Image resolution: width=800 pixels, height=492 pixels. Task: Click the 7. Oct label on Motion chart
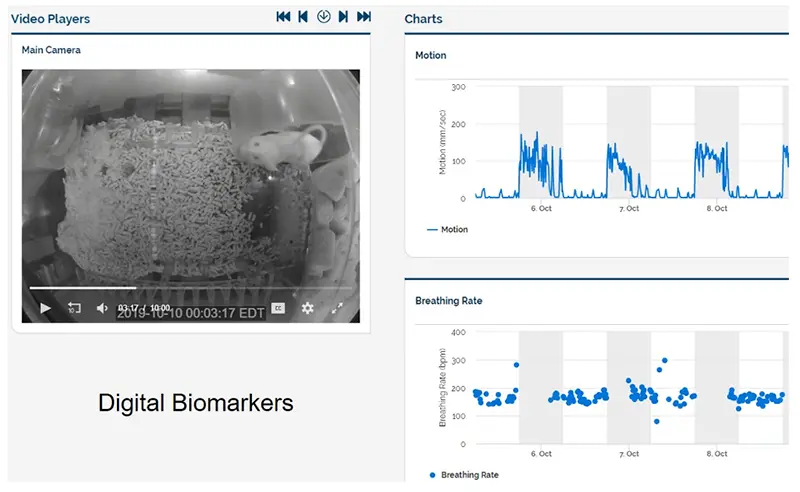tap(629, 209)
